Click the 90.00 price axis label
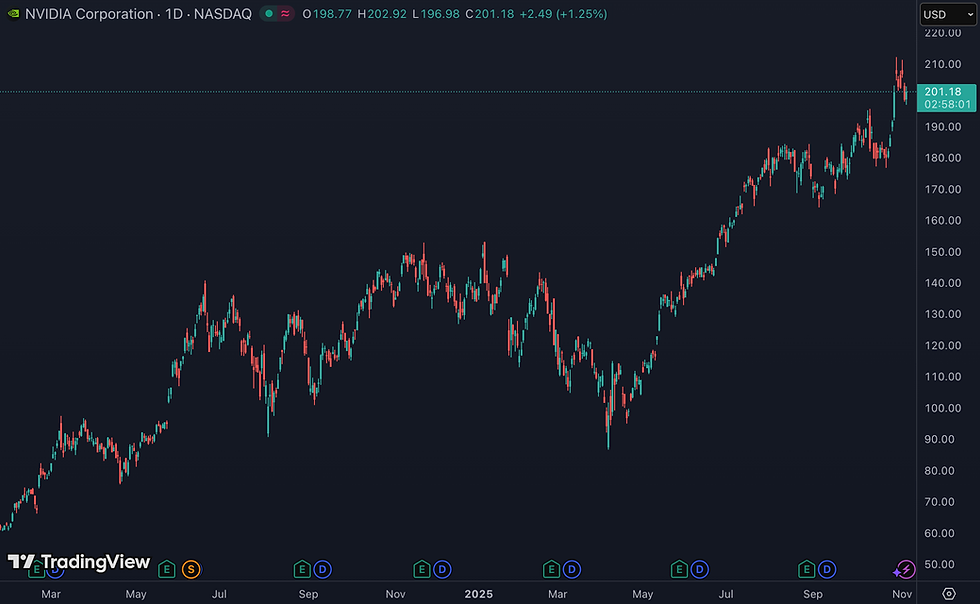The width and height of the screenshot is (980, 604). click(x=939, y=439)
